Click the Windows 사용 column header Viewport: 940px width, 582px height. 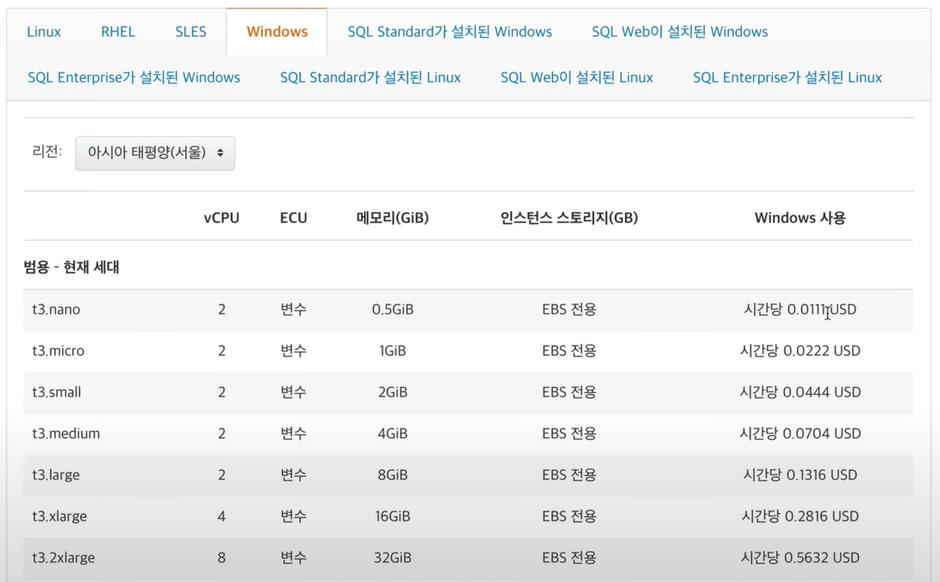point(800,218)
